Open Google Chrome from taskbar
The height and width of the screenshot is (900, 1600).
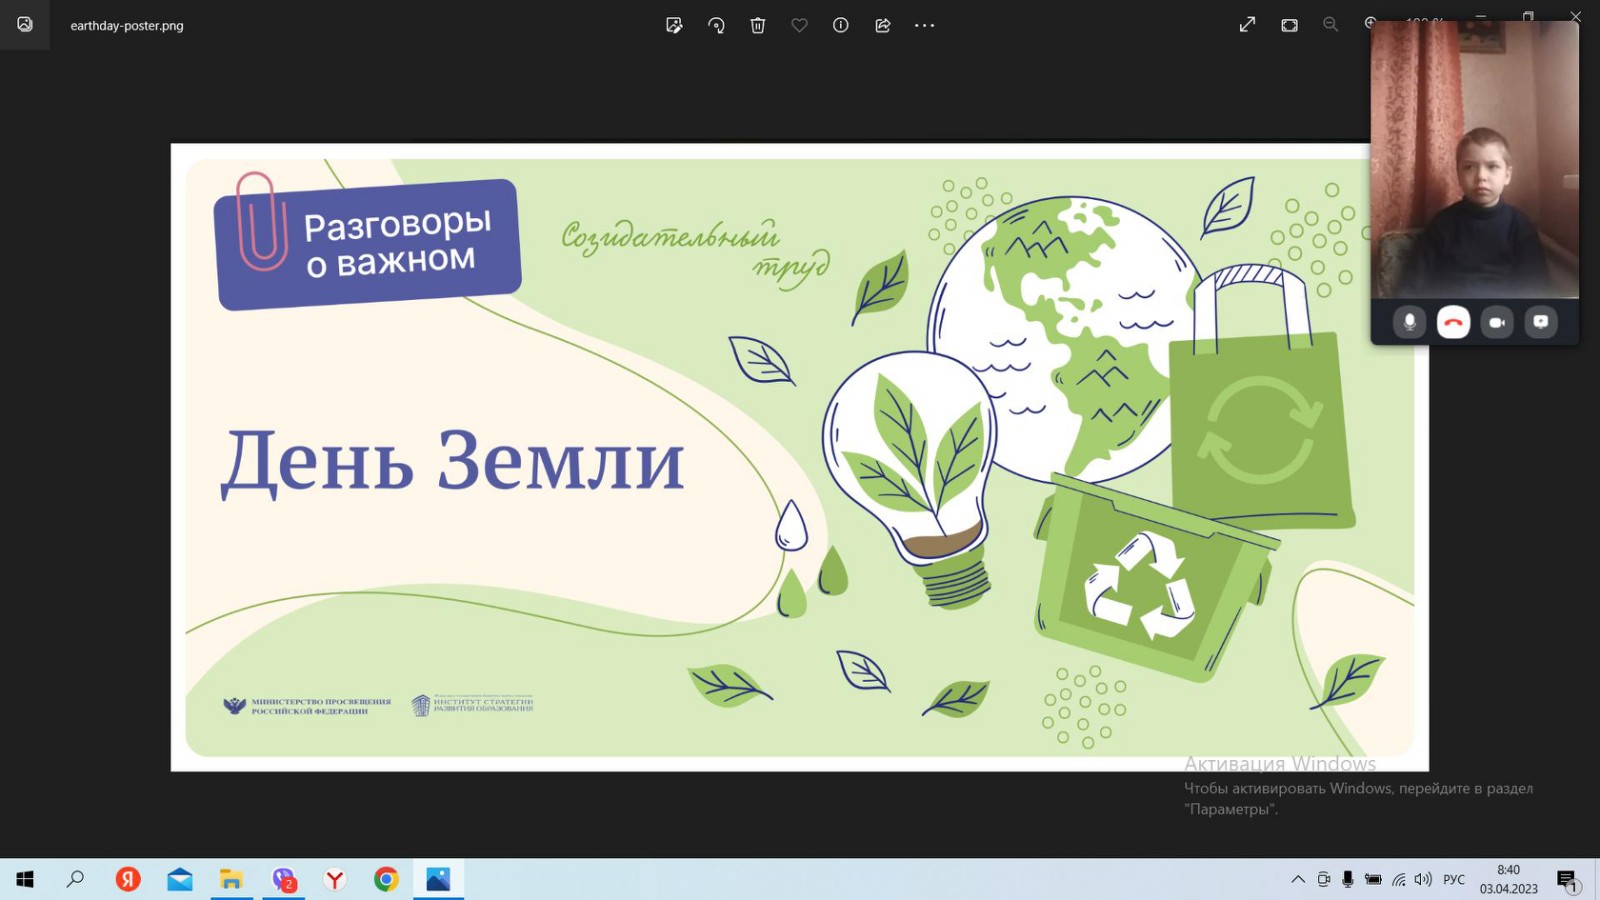coord(387,879)
